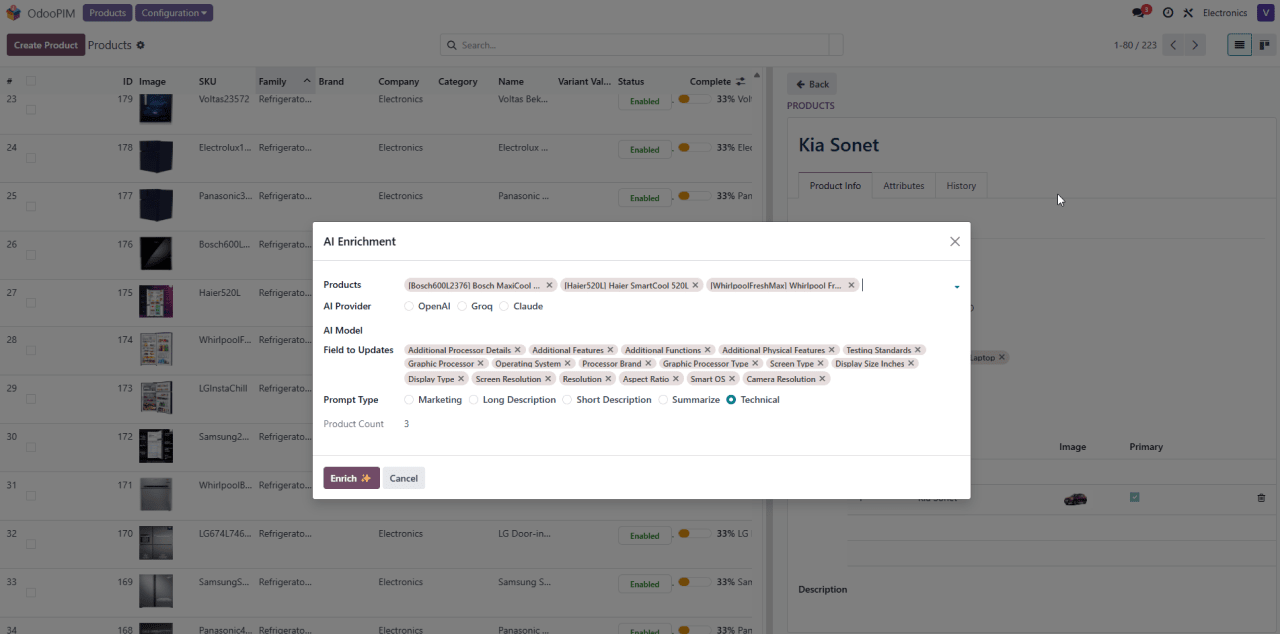This screenshot has width=1280, height=634.
Task: Delete the Testing Standards field tag
Action: click(x=918, y=350)
